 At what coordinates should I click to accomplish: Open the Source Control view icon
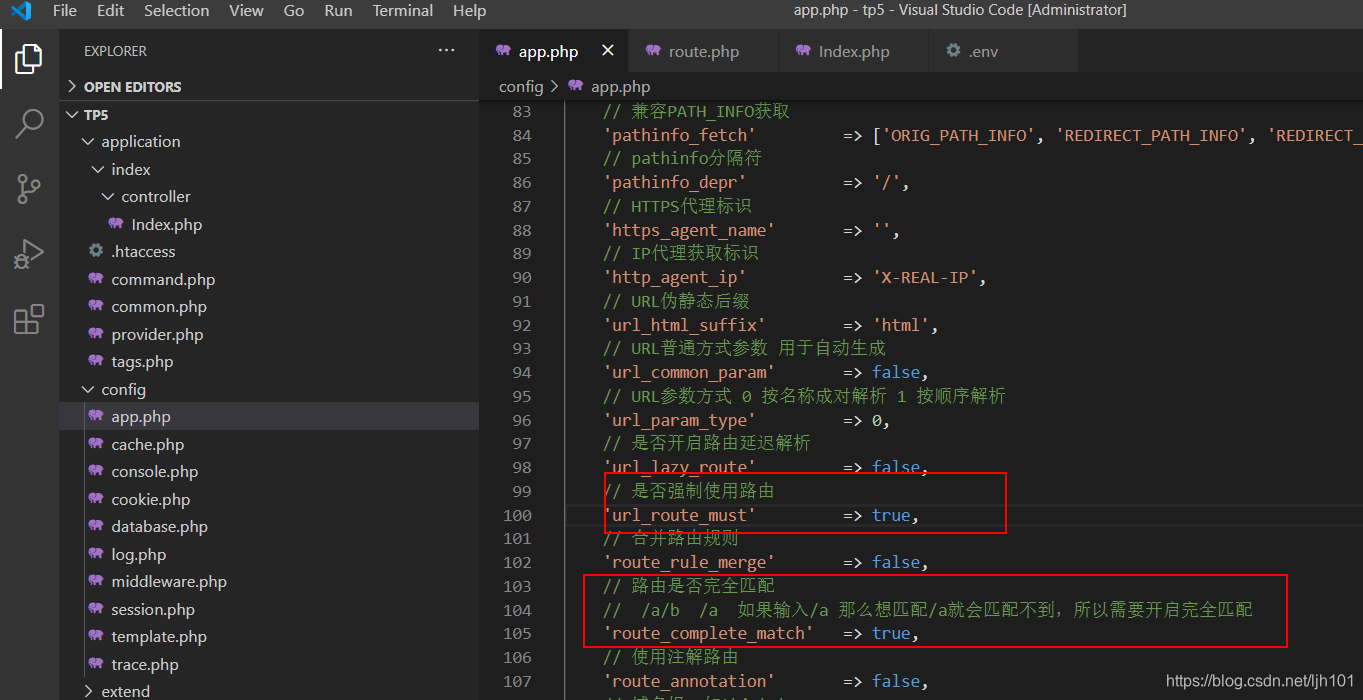[x=29, y=189]
